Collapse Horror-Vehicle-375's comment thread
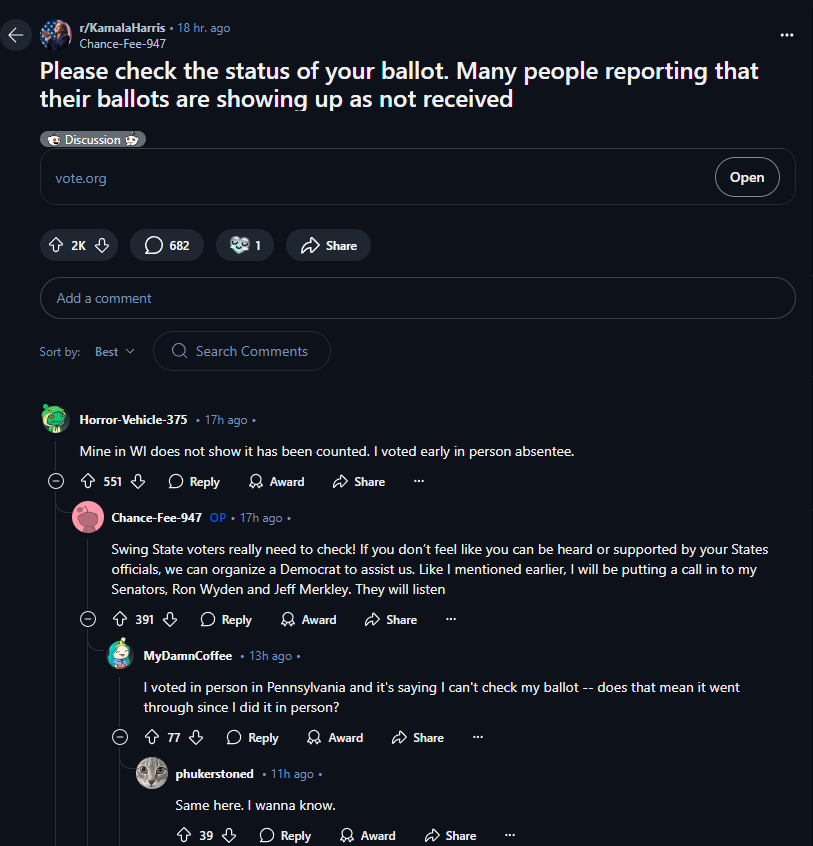The image size is (813, 846). tap(56, 481)
